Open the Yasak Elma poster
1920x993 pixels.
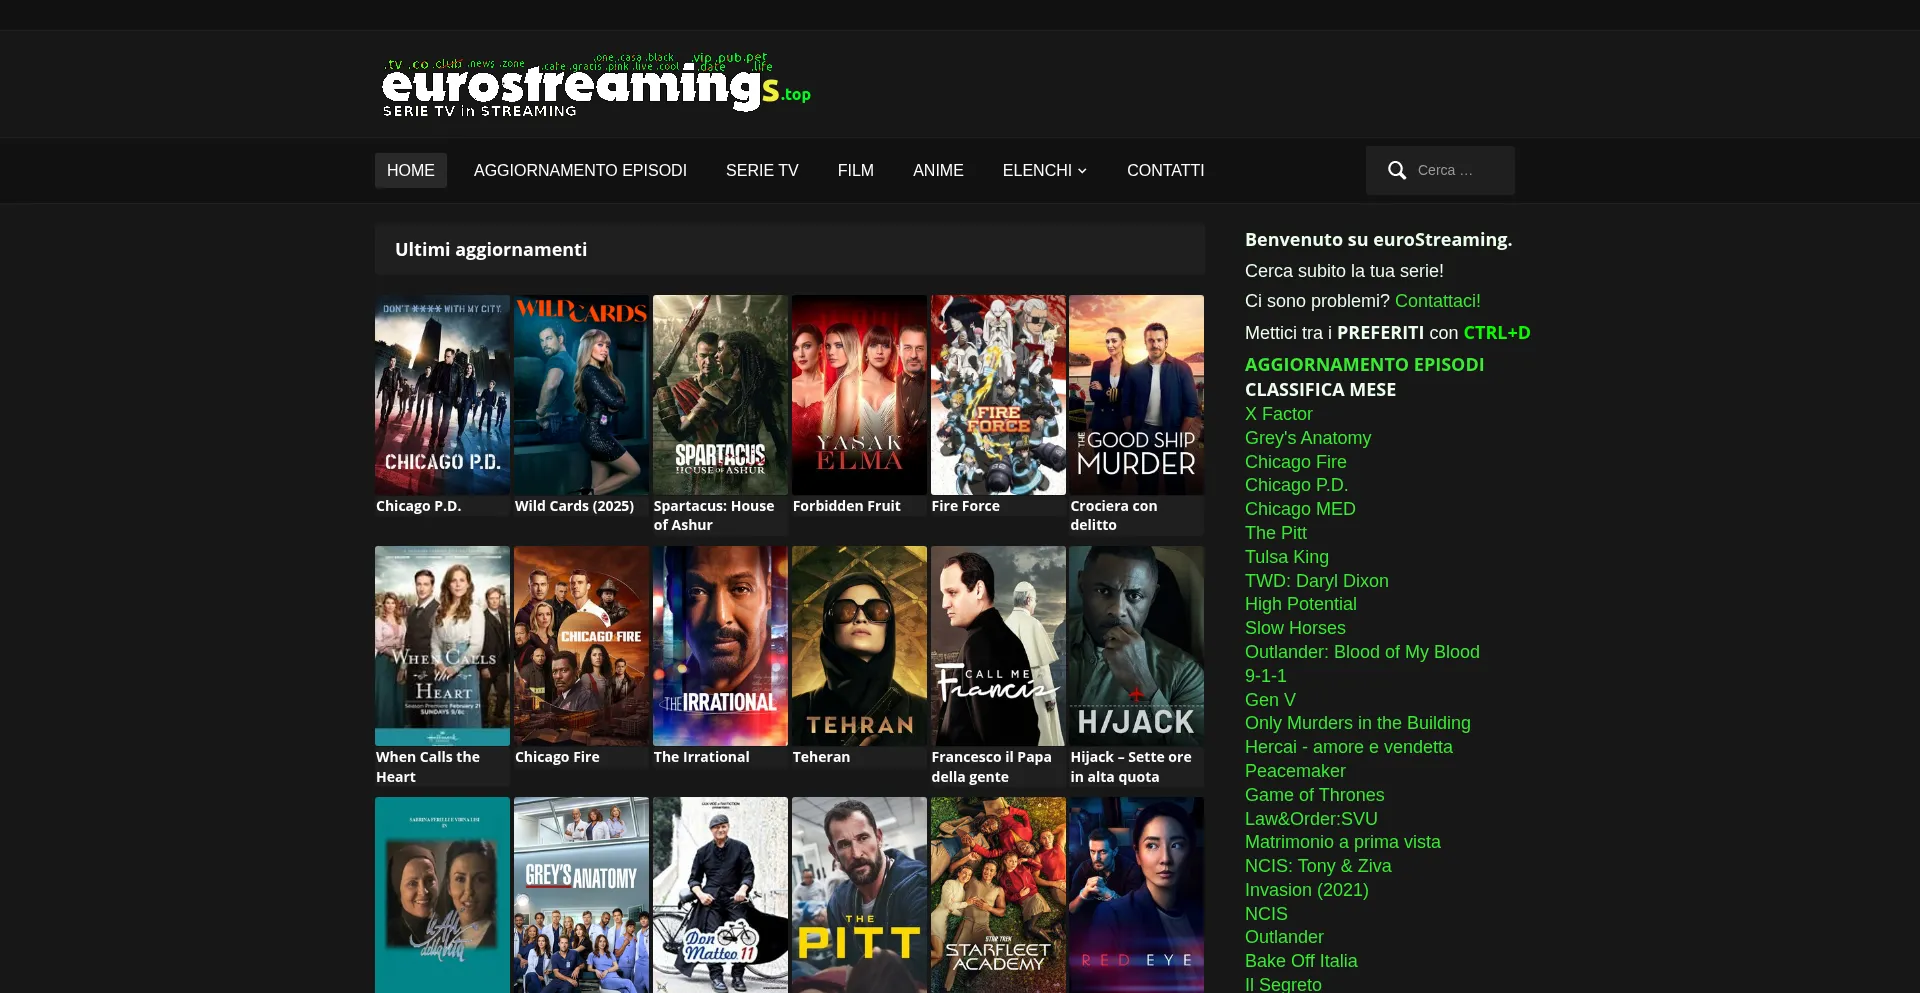pos(859,395)
